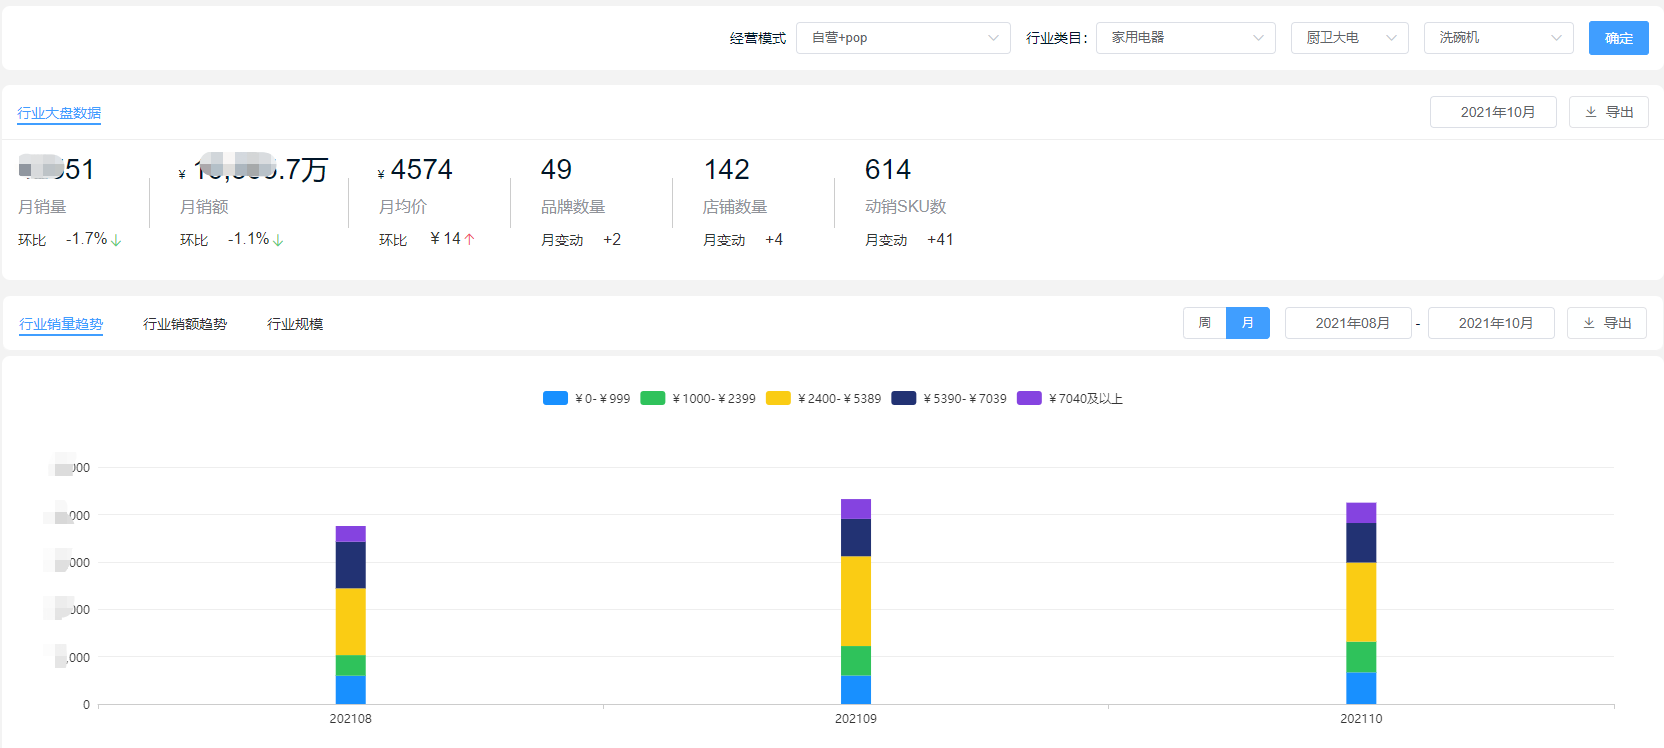Toggle ¥0-¥999 blue legend series
Screen dimensions: 1664x748
tap(586, 398)
